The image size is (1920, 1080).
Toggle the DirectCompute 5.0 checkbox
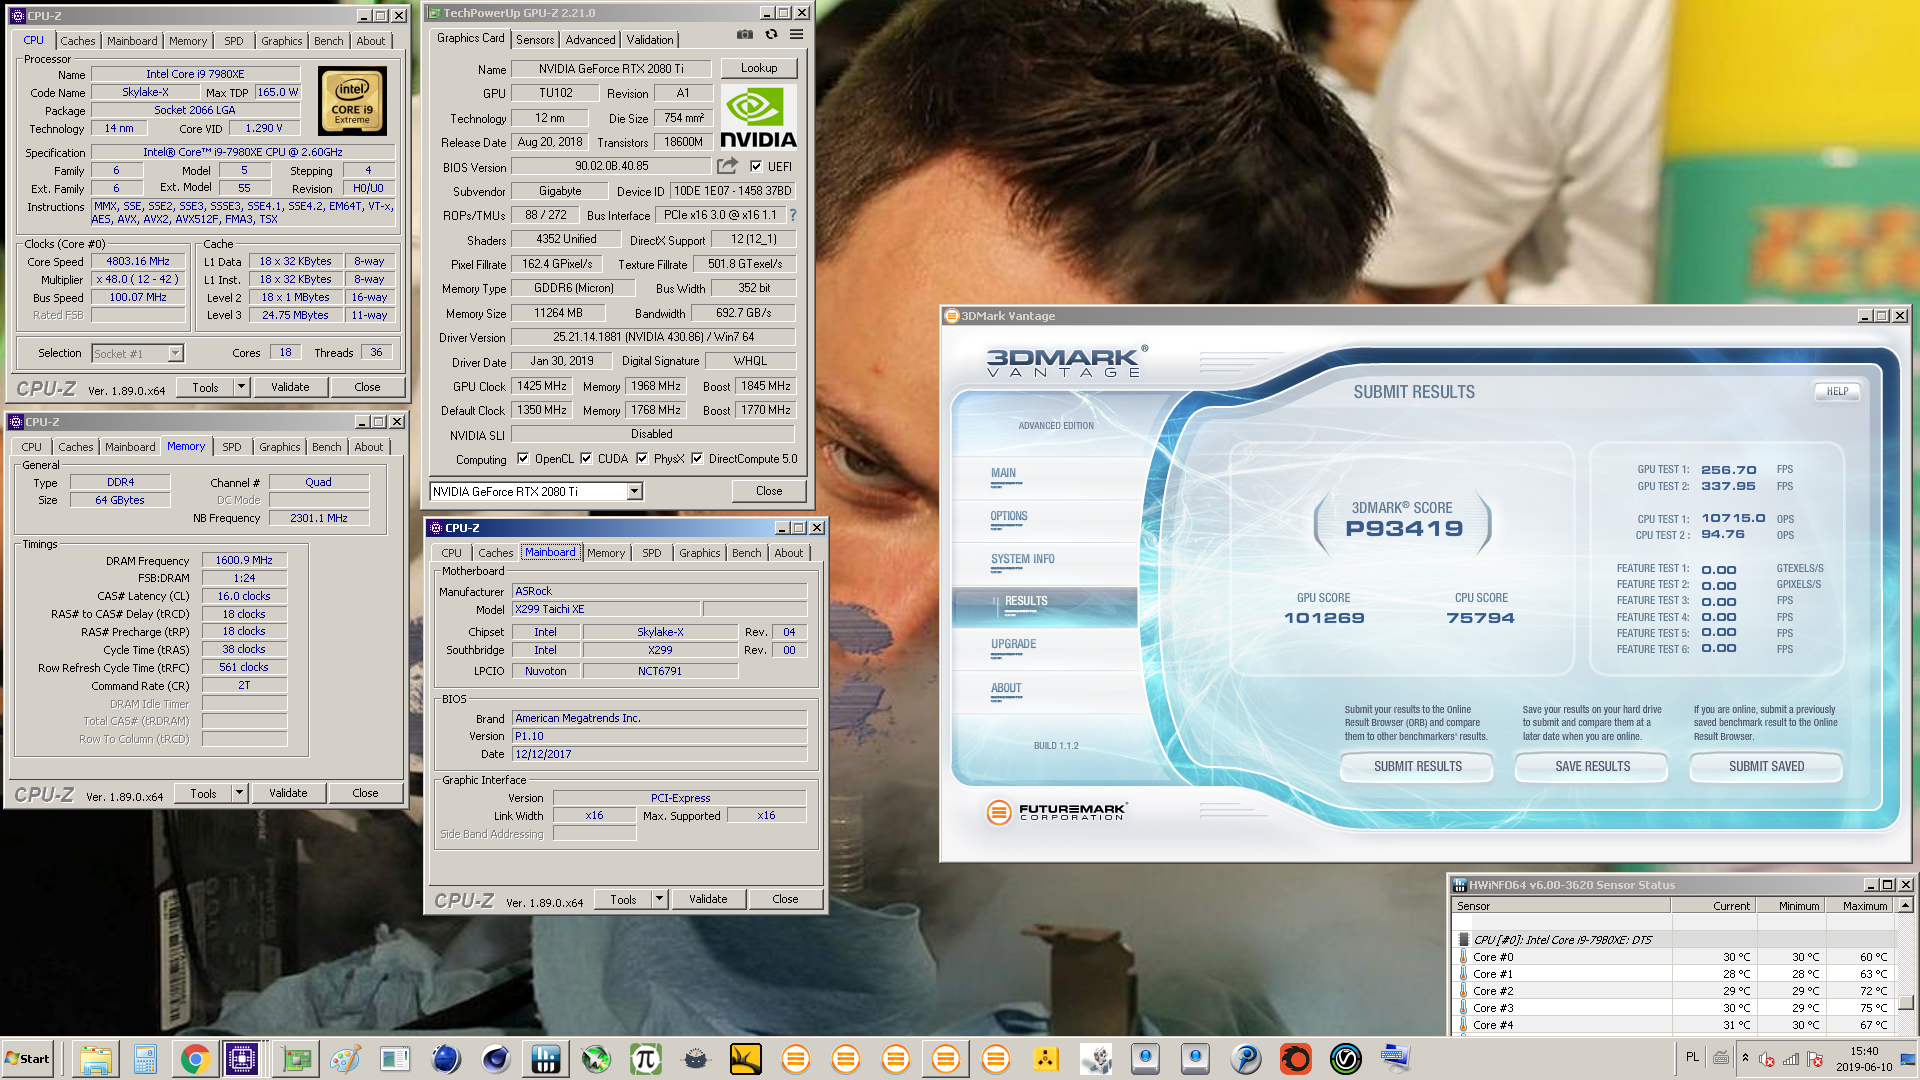697,459
